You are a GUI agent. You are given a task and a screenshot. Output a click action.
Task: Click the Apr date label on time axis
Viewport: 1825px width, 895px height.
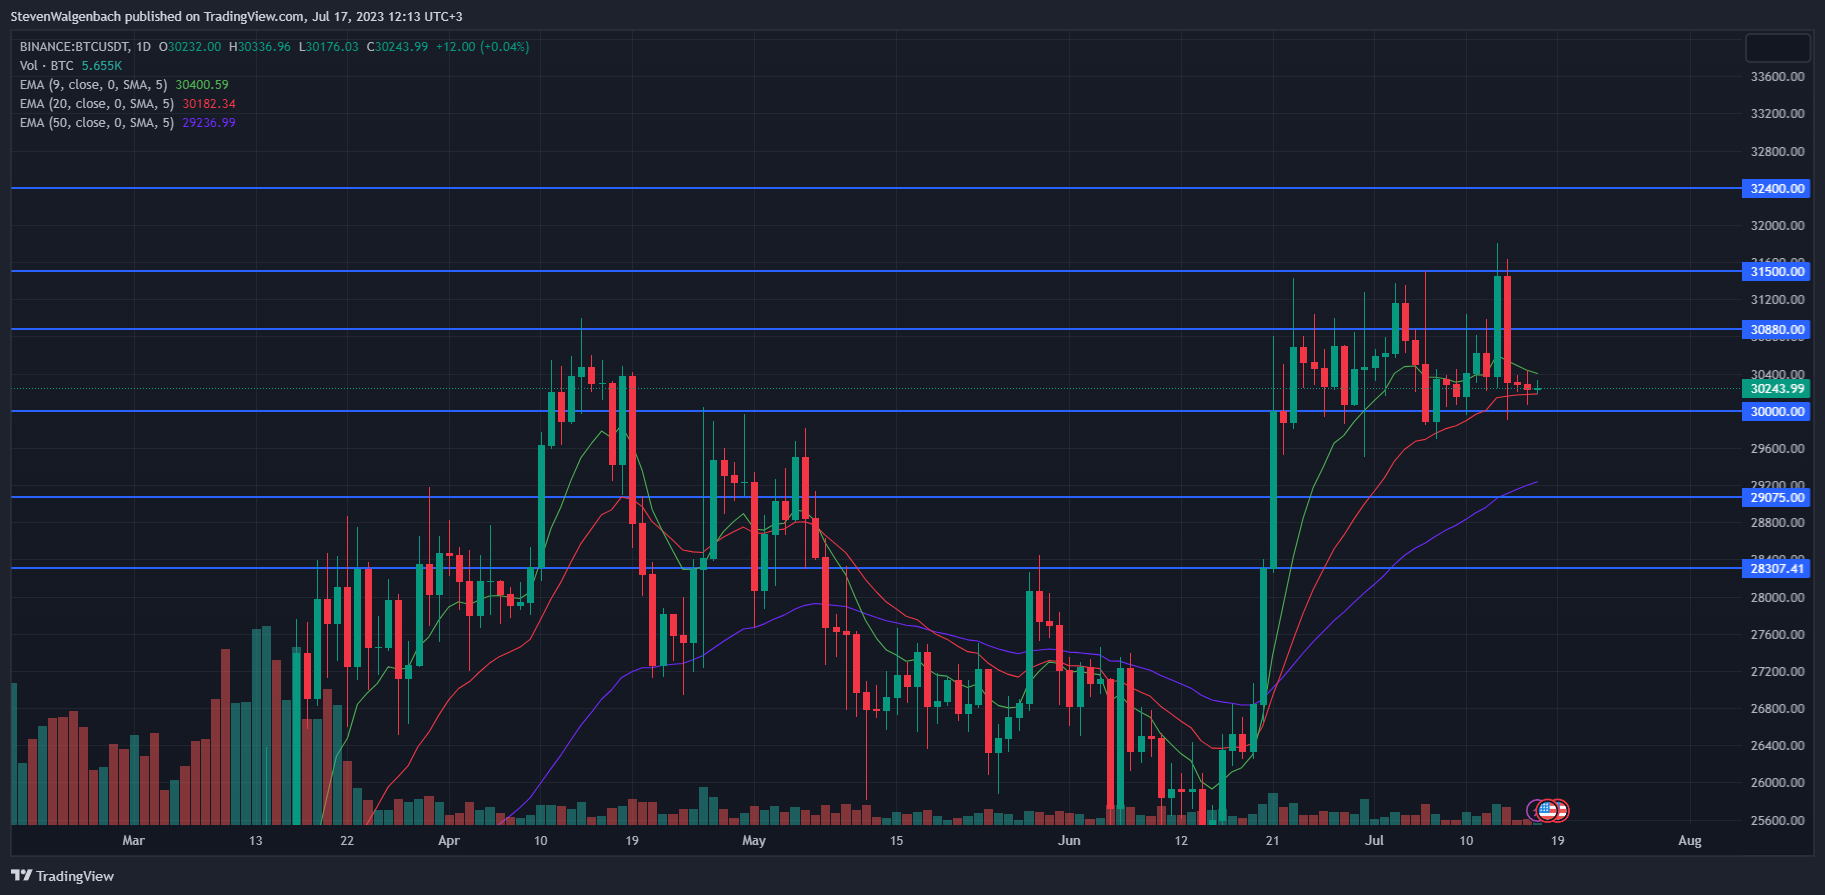click(449, 841)
